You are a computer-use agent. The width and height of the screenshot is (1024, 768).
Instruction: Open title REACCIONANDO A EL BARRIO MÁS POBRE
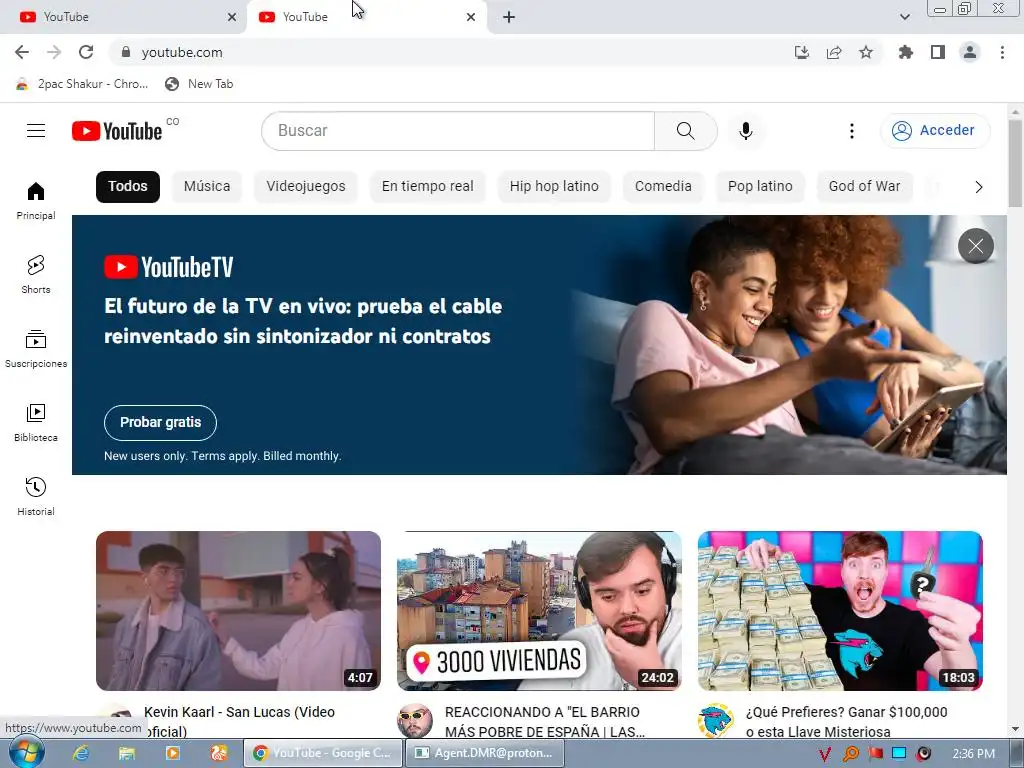[545, 722]
